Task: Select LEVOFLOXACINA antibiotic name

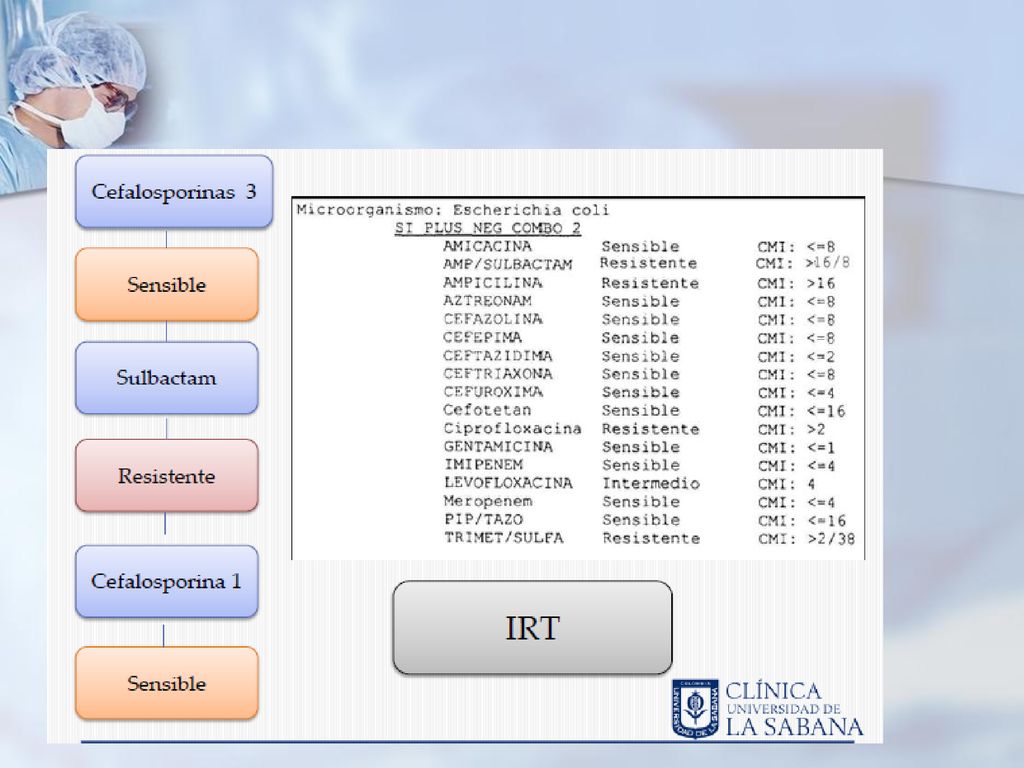Action: (x=508, y=483)
